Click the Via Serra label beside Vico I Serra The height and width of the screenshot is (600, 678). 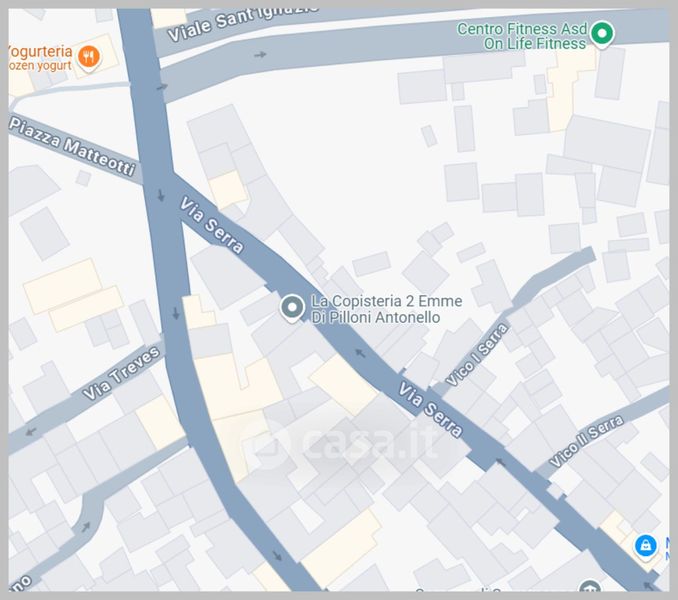pyautogui.click(x=430, y=409)
